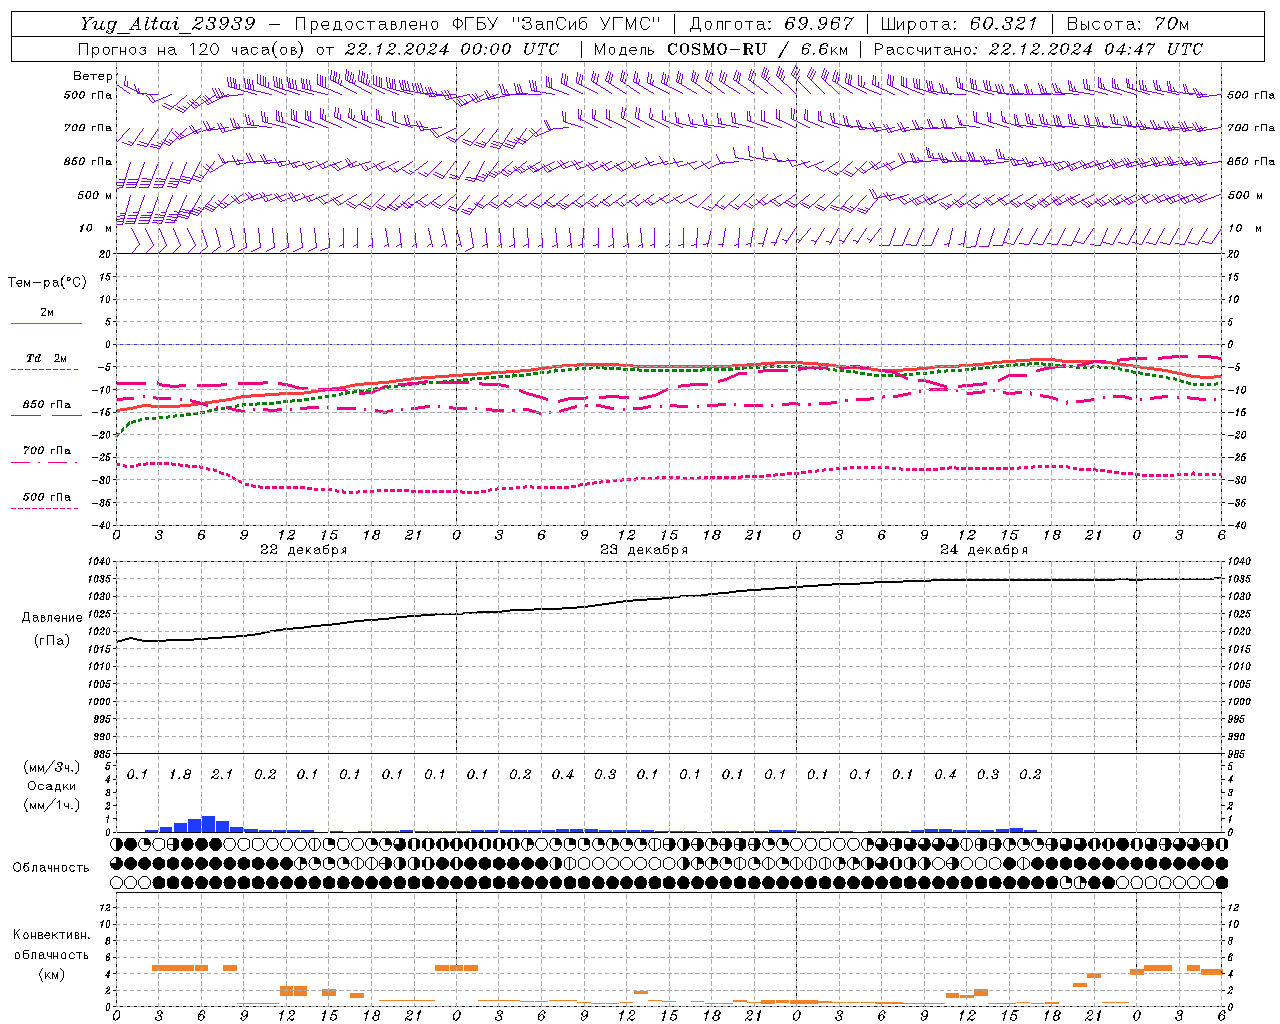This screenshot has height=1024, width=1280.
Task: Click the 2.1 precipitation value
Action: point(222,775)
